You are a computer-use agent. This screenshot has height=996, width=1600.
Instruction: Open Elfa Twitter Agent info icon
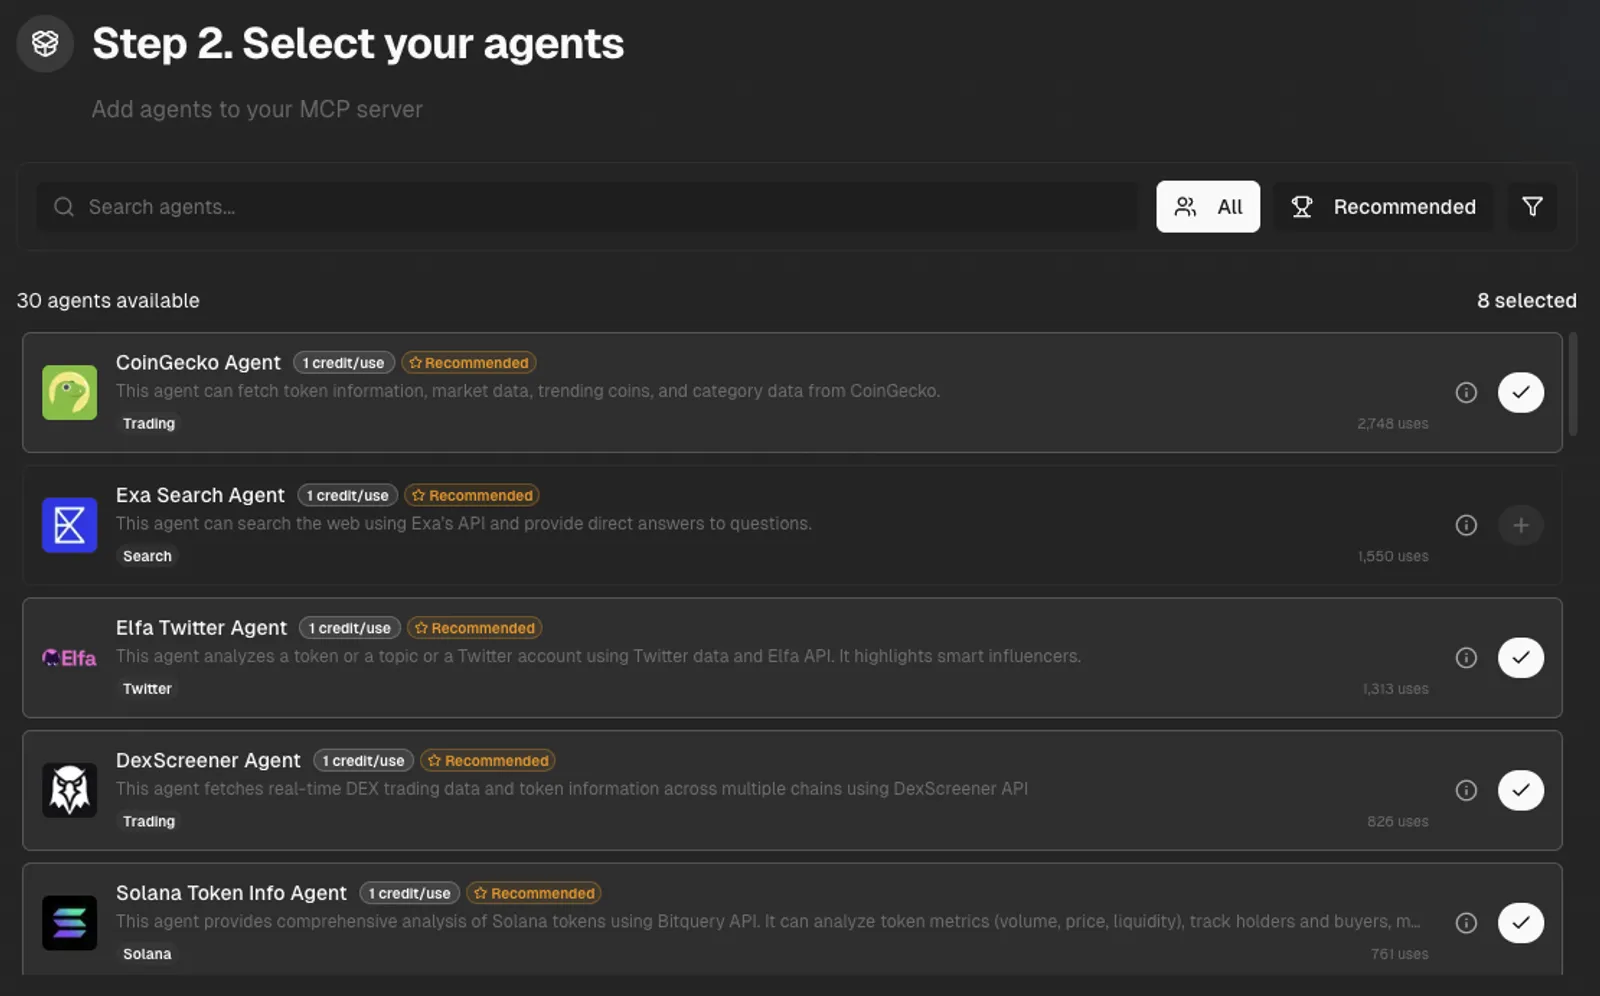[1466, 658]
